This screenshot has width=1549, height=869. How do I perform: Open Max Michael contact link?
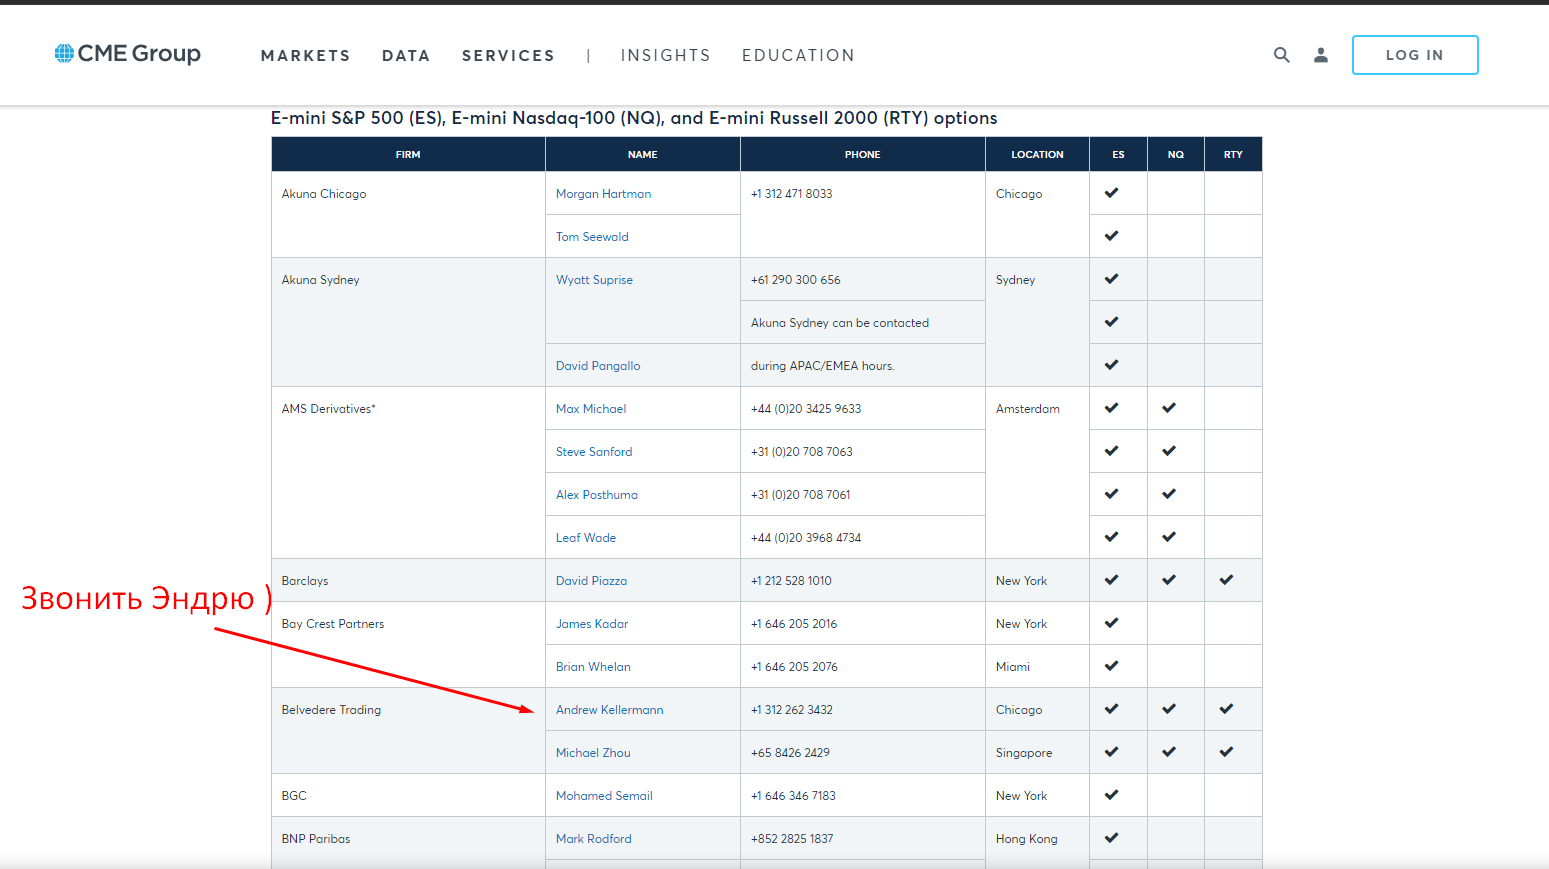[591, 409]
